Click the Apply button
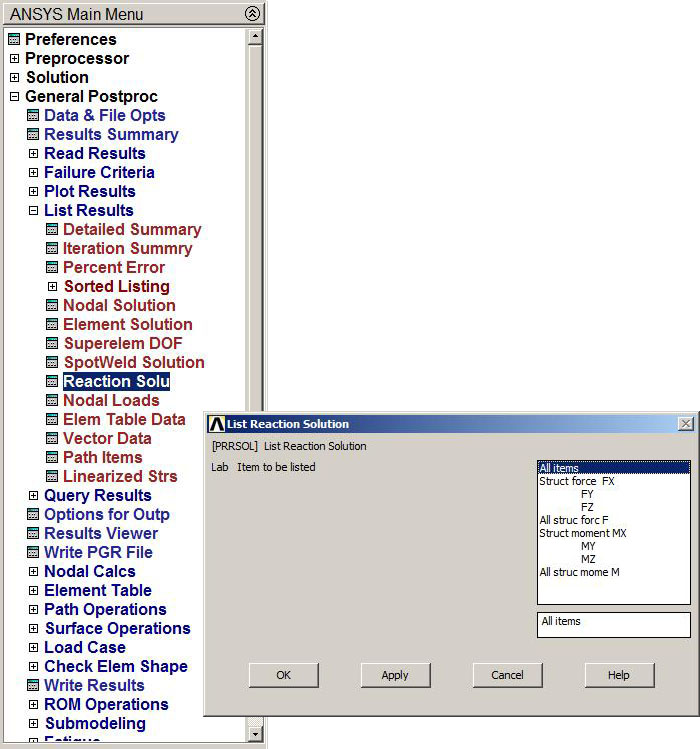700x749 pixels. (395, 675)
